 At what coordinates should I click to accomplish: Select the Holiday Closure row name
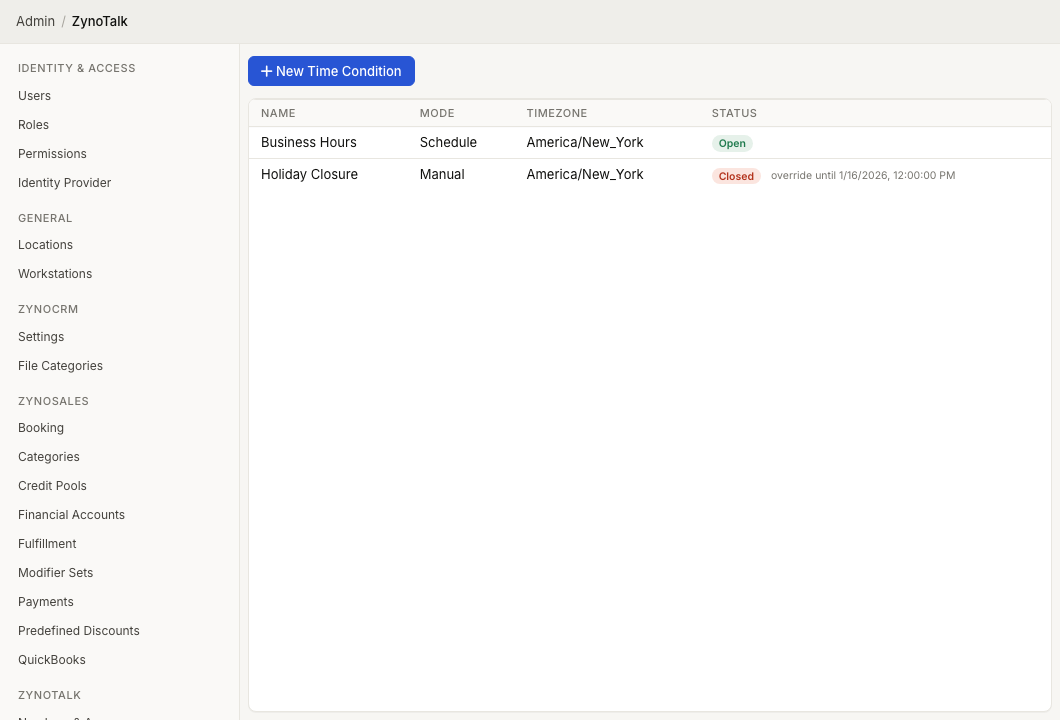309,174
